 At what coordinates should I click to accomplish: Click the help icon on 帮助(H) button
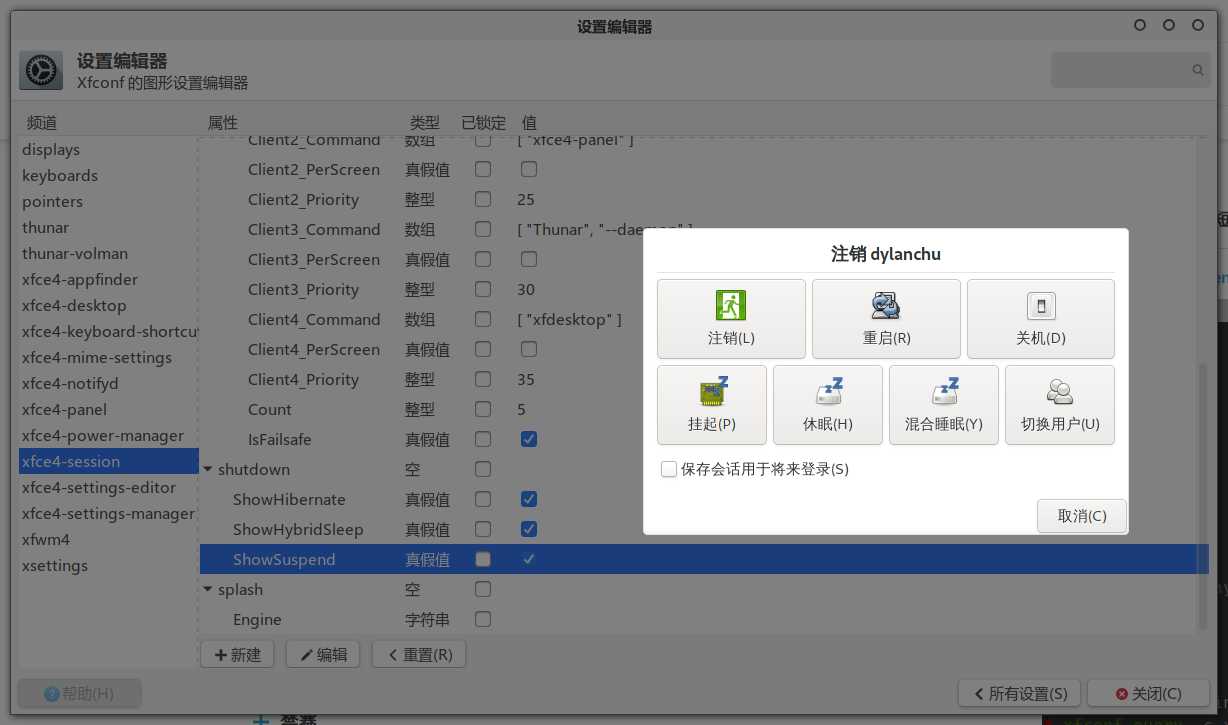point(52,693)
